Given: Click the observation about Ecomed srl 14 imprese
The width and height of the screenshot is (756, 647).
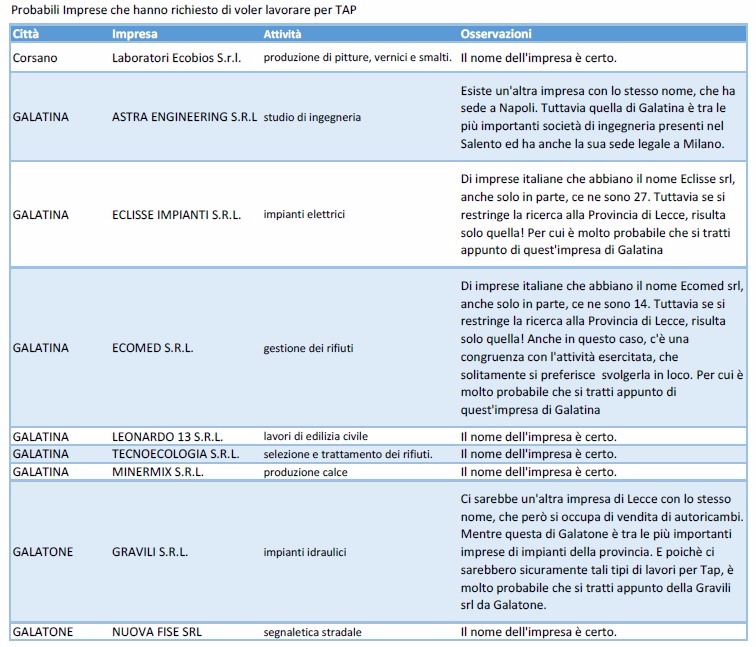Looking at the screenshot, I should pos(602,348).
